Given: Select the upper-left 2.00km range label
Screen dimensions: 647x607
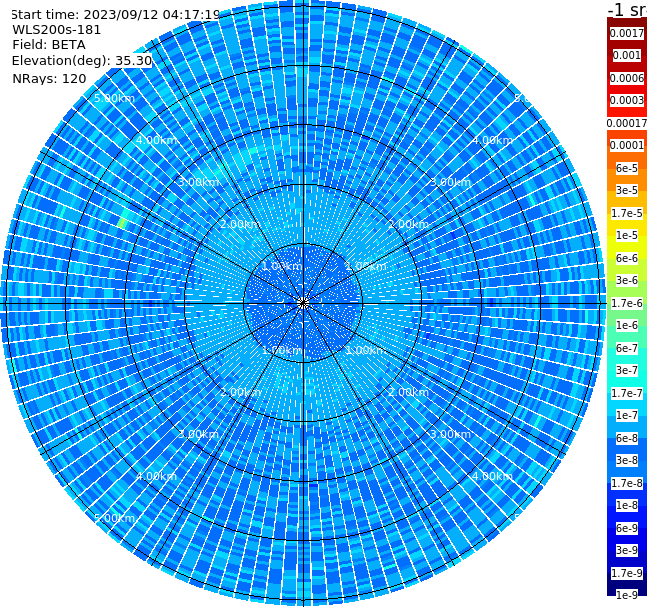Looking at the screenshot, I should pyautogui.click(x=240, y=224).
